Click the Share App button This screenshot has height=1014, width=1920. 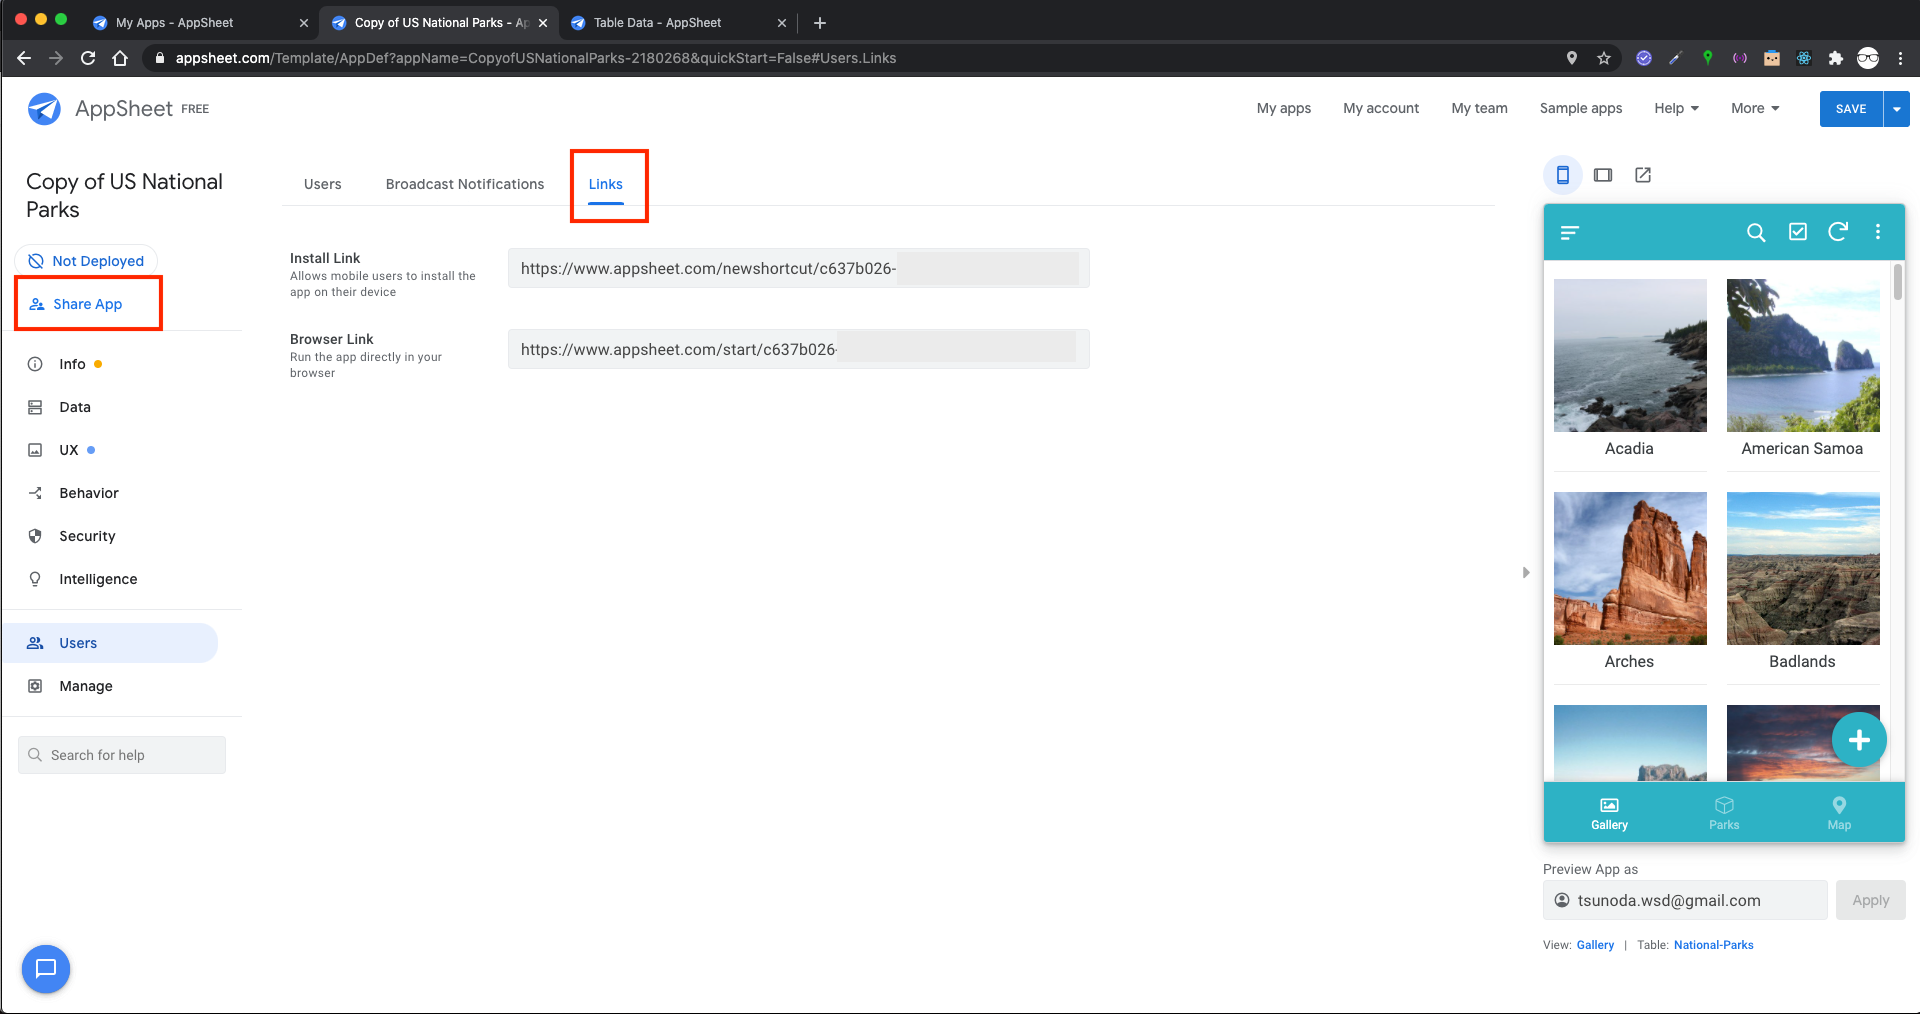coord(76,304)
